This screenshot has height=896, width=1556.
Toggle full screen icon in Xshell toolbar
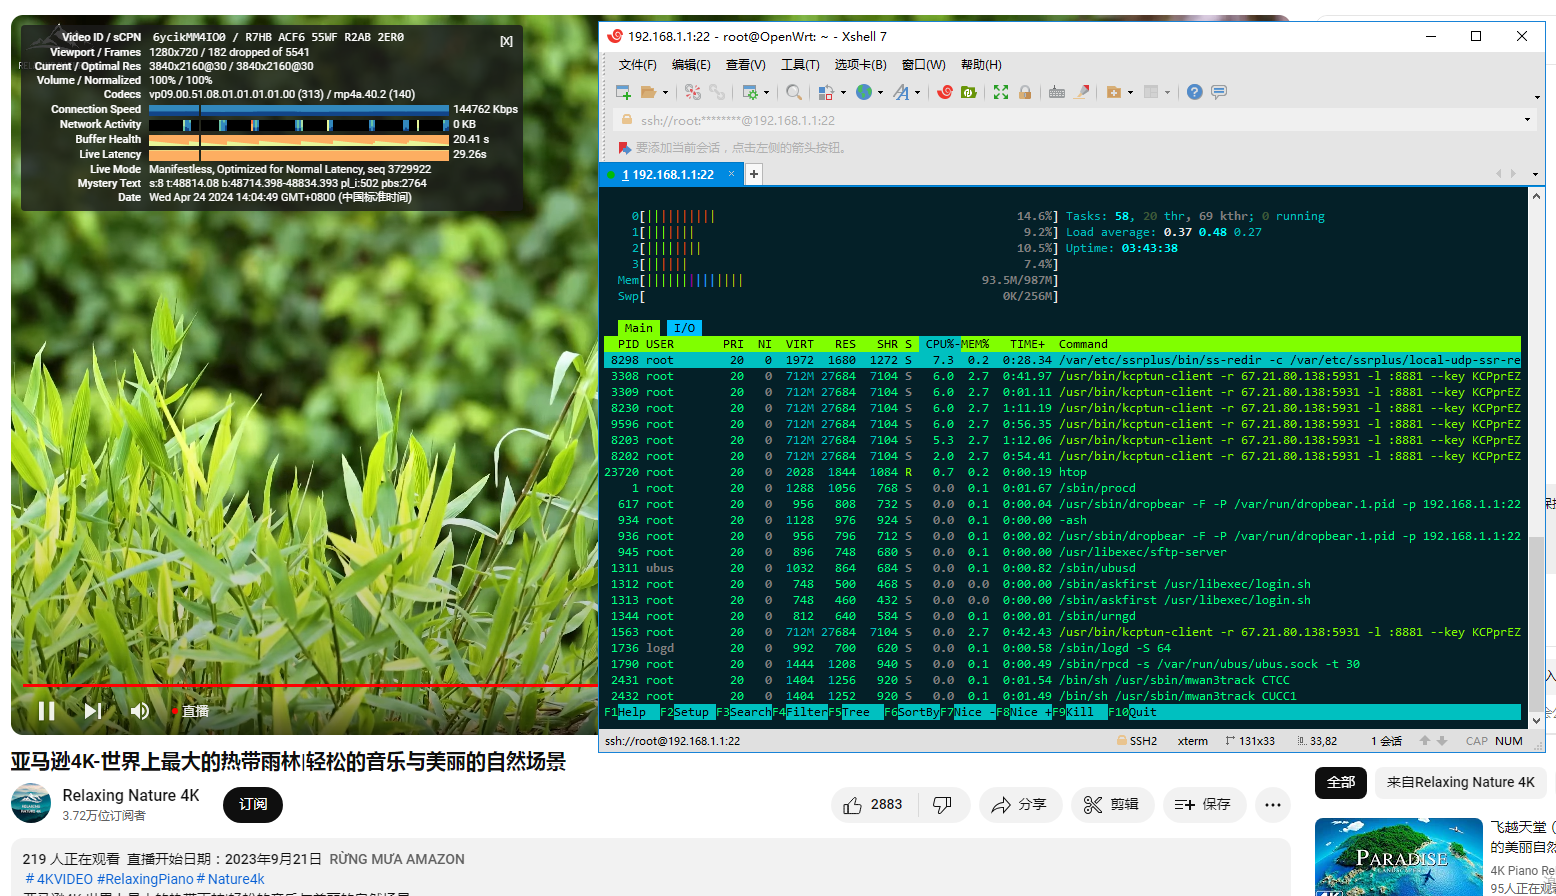[1001, 92]
